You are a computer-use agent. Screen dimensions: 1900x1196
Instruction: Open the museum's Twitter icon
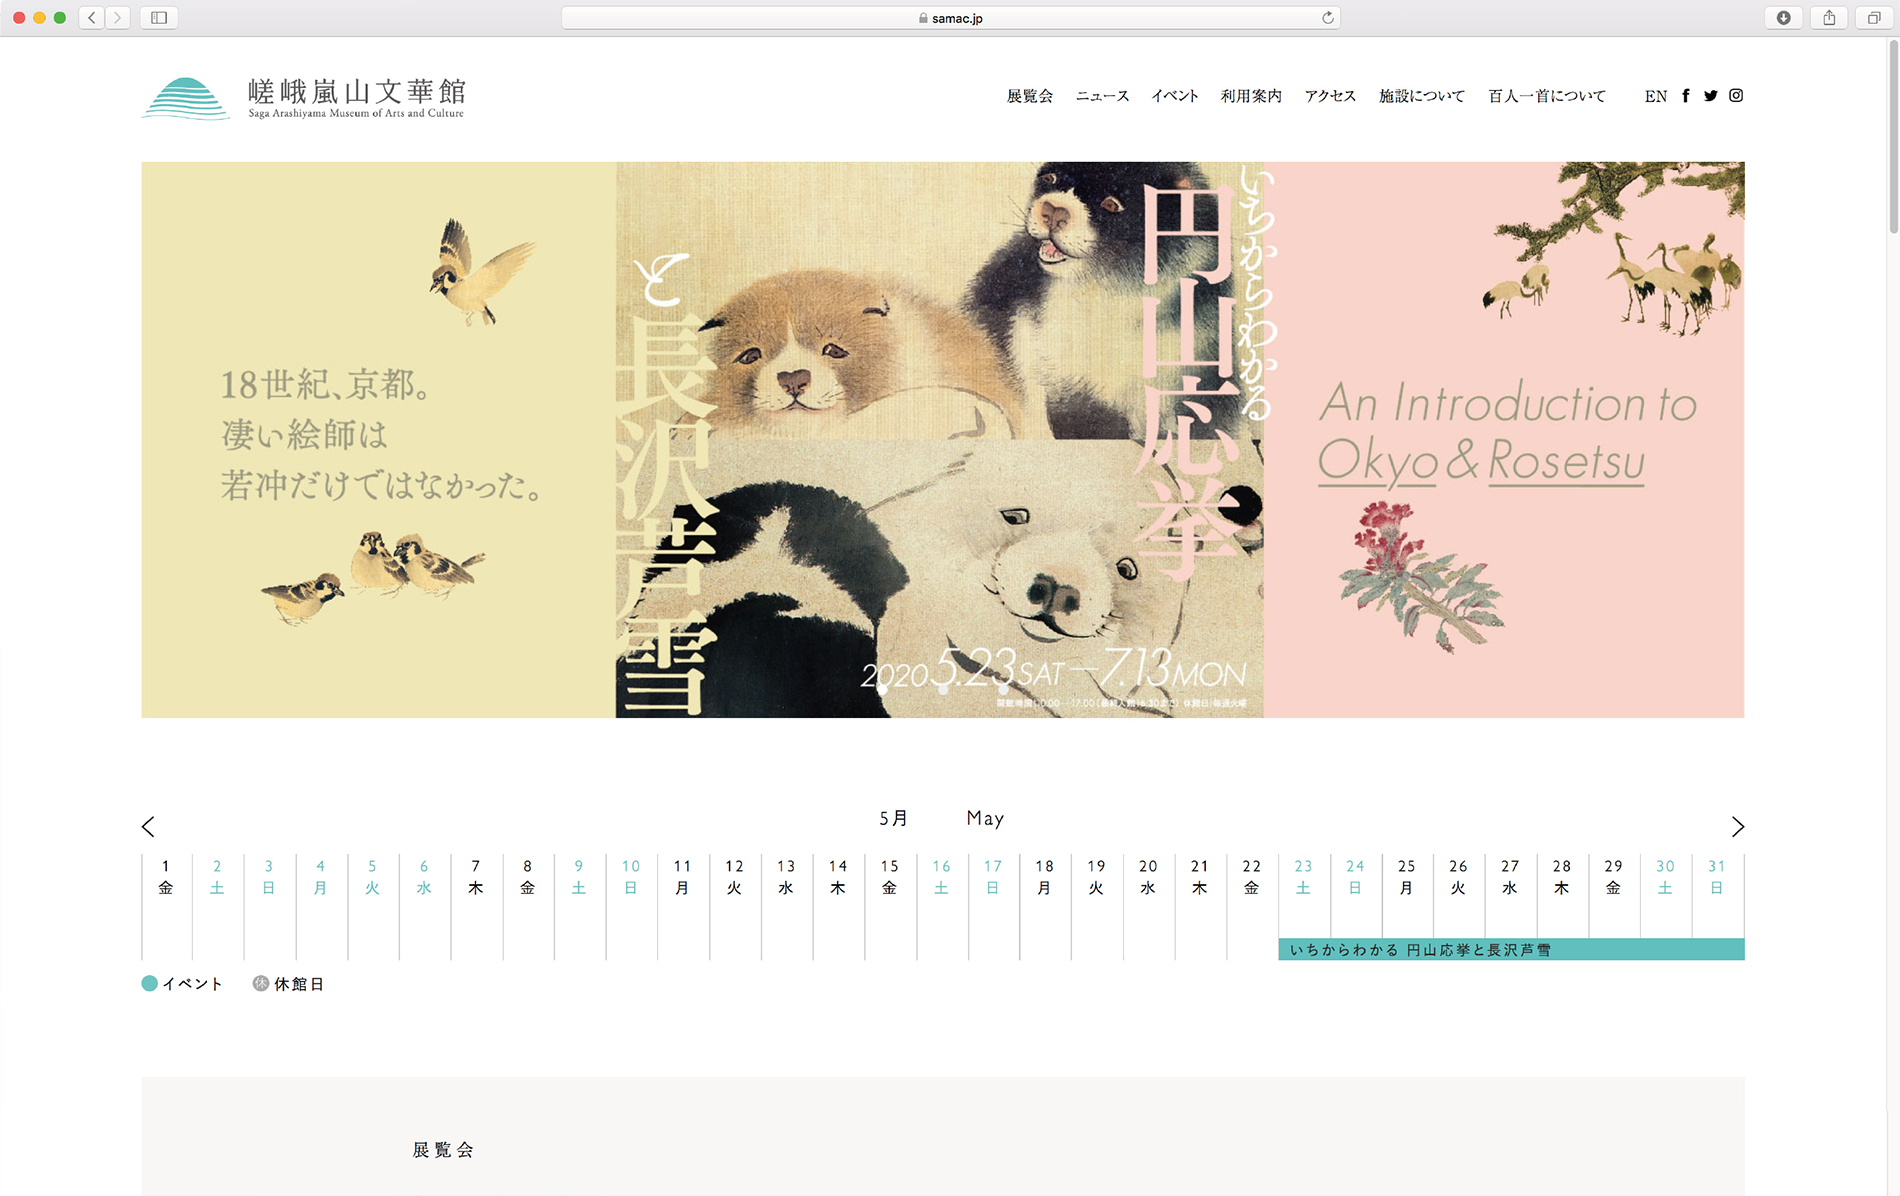(1711, 96)
